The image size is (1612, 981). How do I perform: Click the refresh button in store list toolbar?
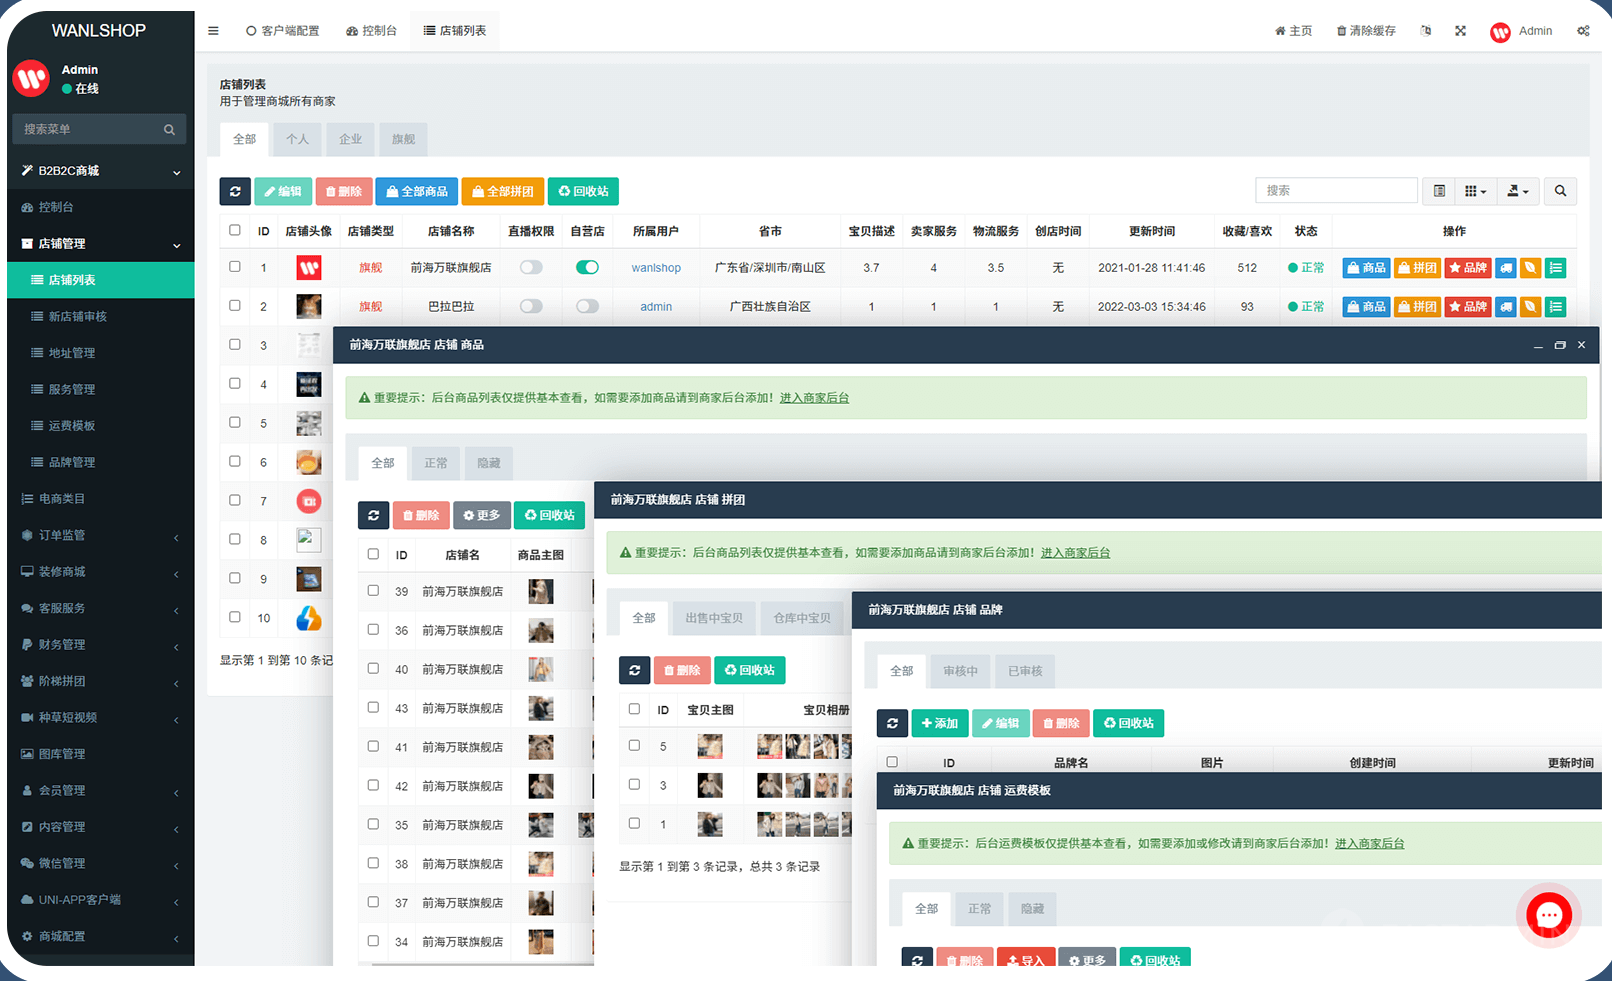point(235,191)
